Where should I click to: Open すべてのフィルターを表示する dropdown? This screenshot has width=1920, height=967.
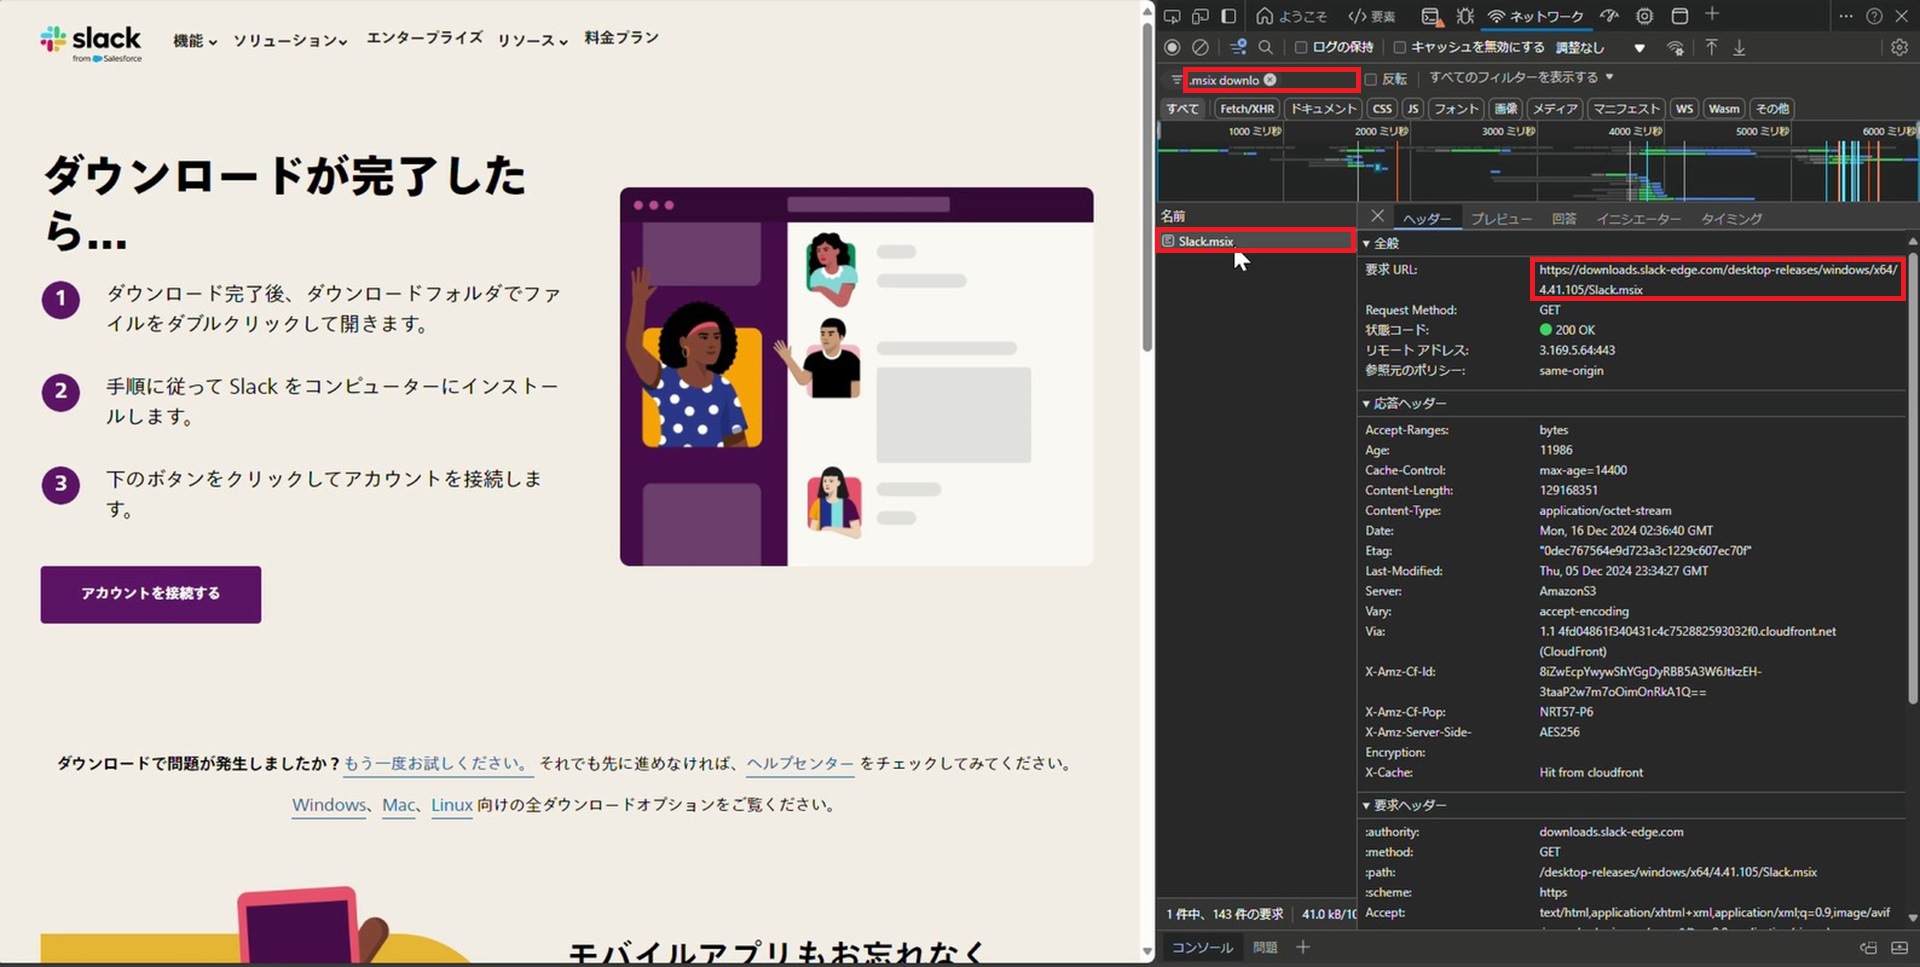tap(1521, 77)
